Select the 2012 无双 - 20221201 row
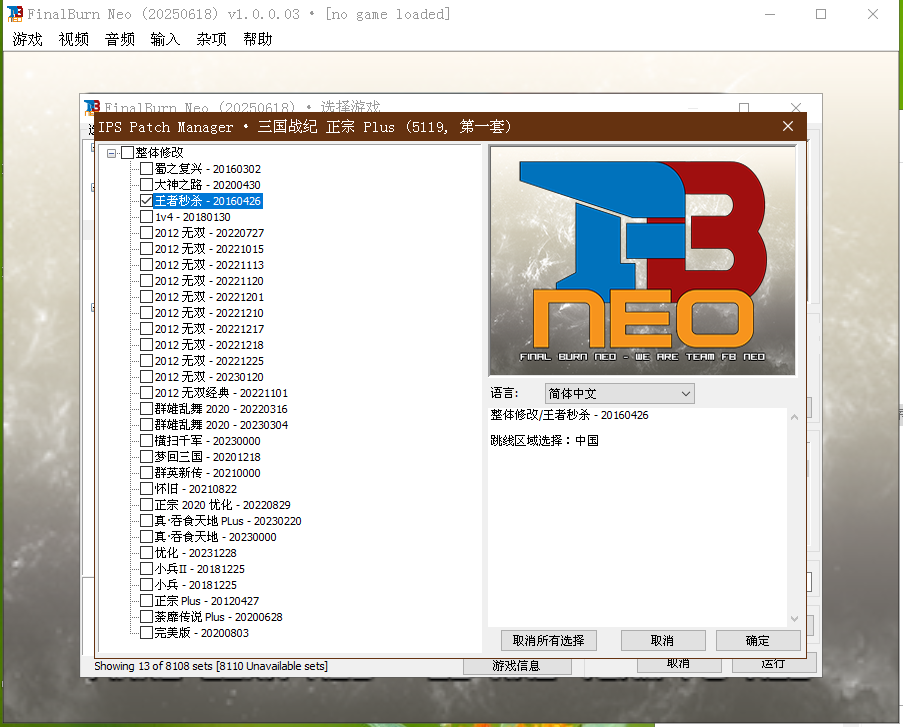The image size is (903, 727). tap(209, 297)
